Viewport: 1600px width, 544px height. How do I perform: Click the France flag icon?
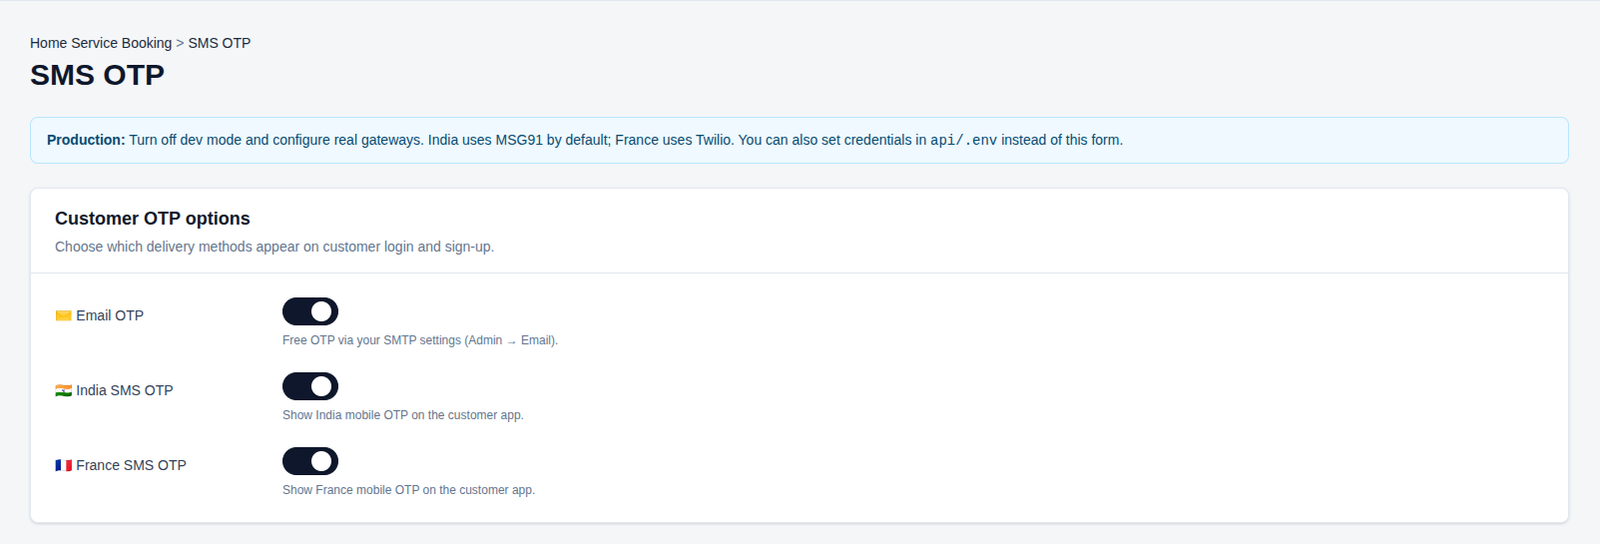[63, 466]
